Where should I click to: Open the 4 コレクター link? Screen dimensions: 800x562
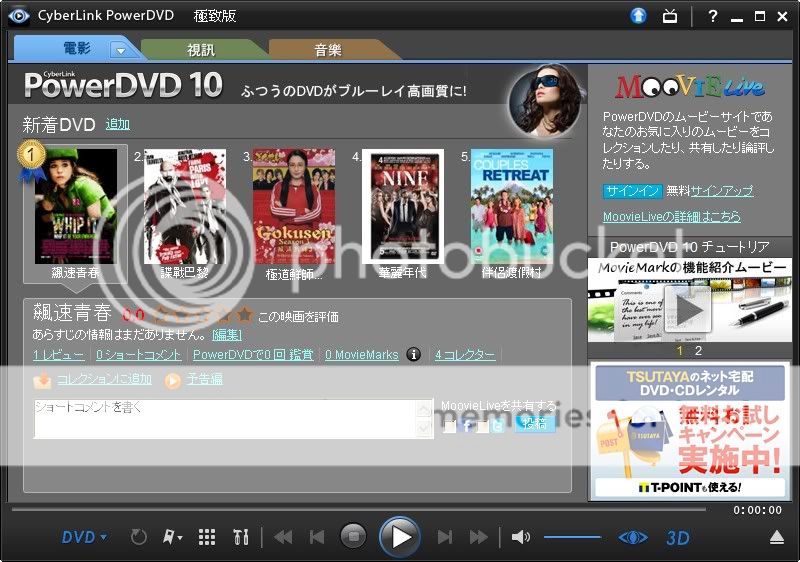[x=465, y=354]
